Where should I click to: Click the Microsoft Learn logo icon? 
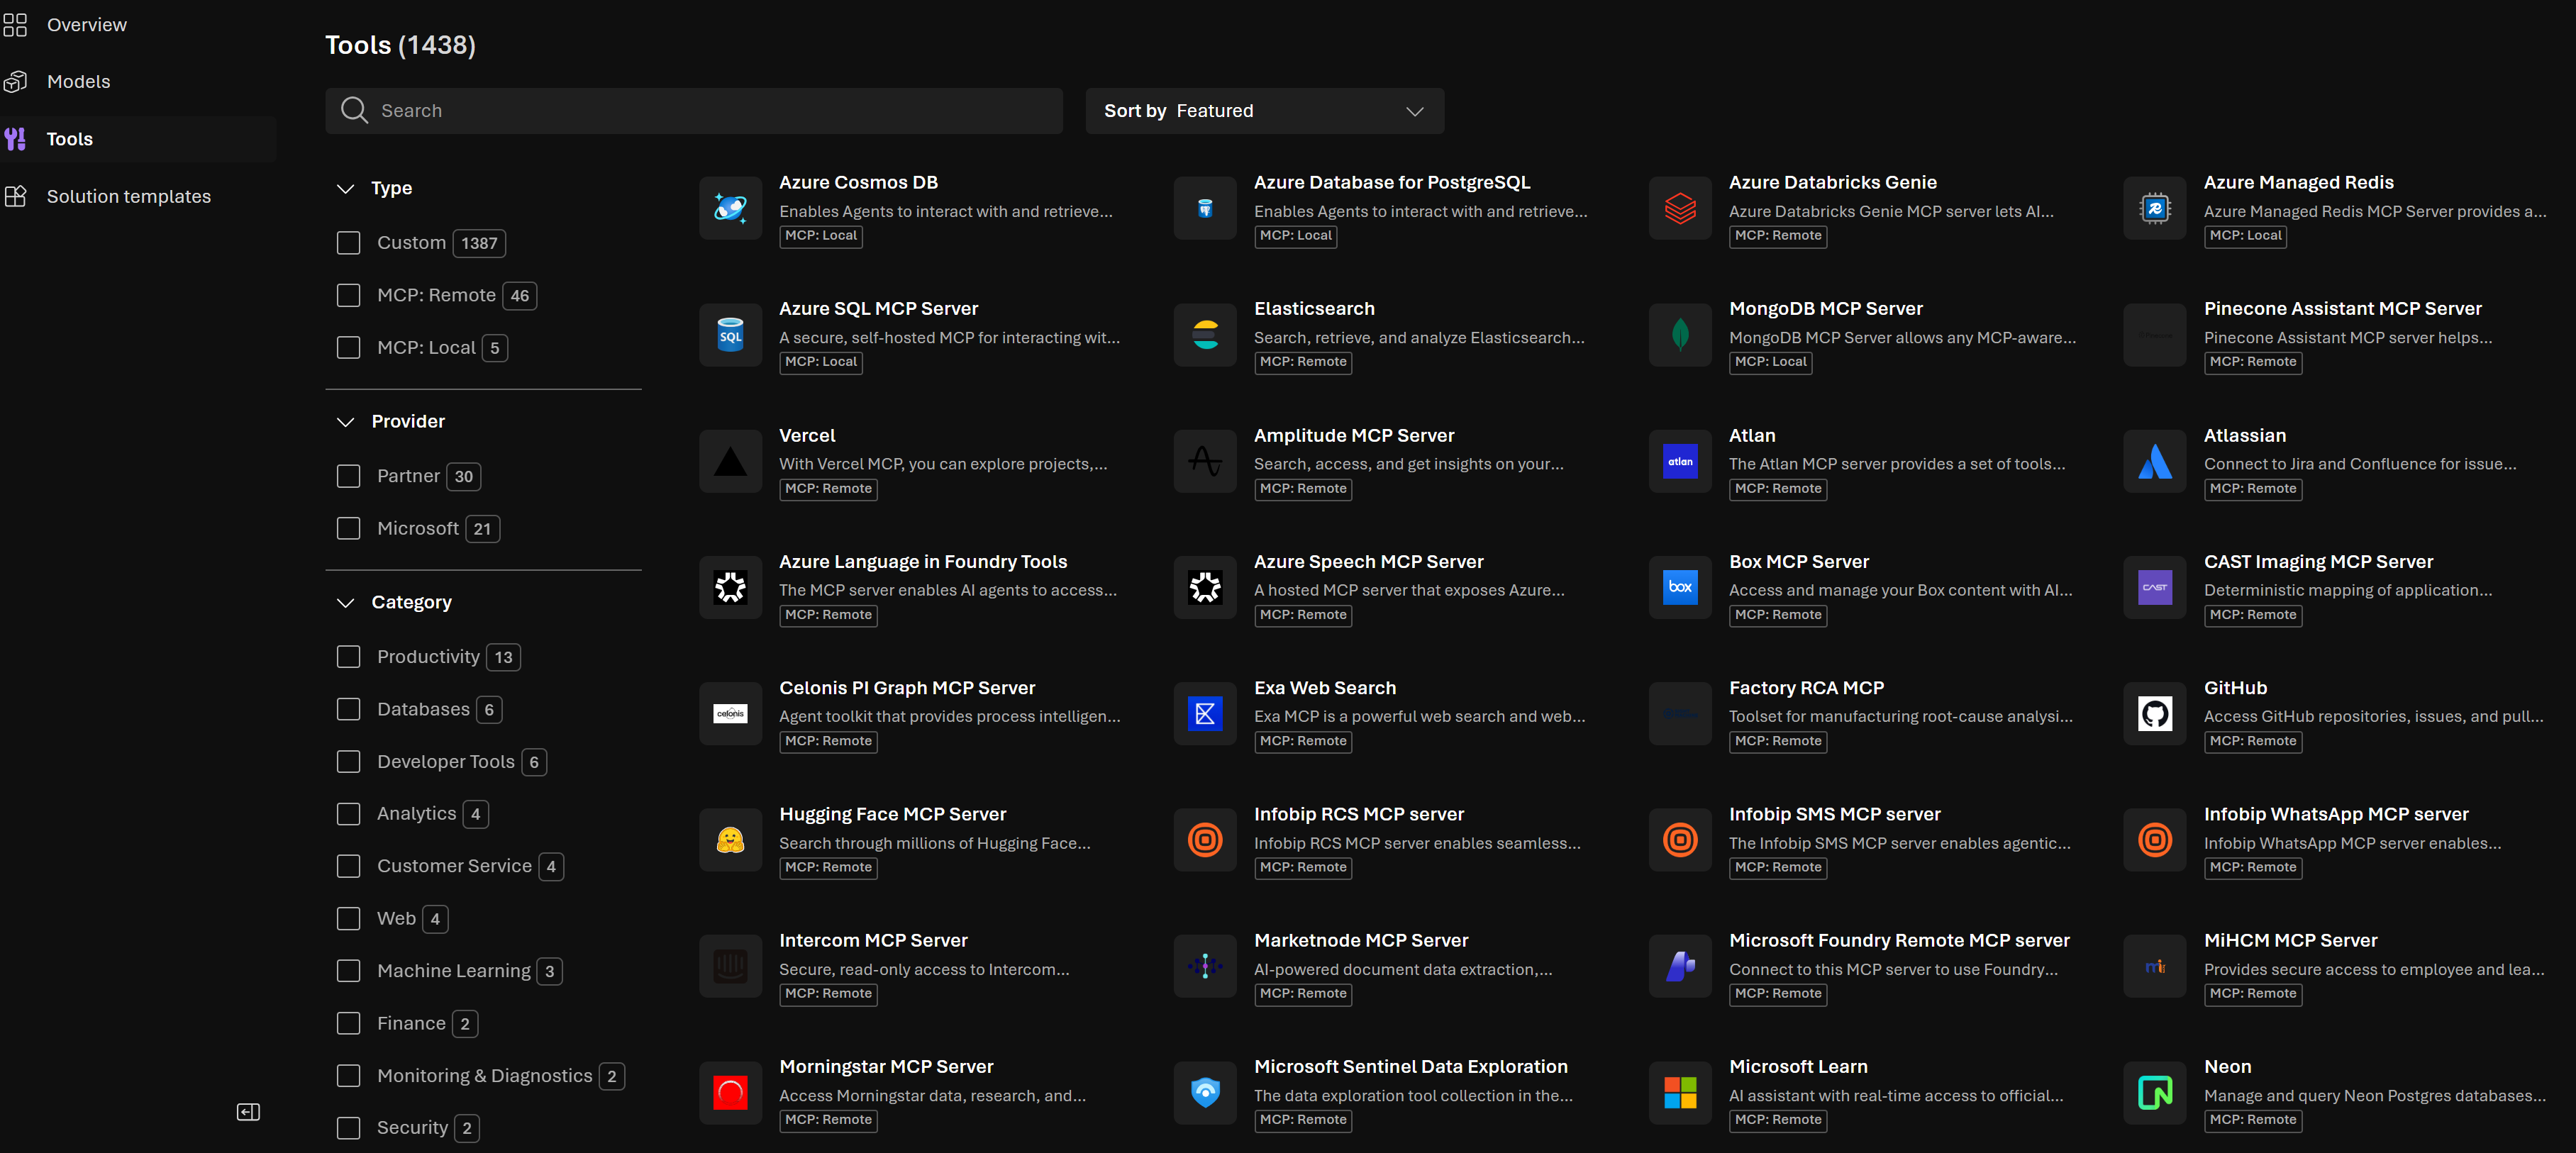click(1680, 1092)
